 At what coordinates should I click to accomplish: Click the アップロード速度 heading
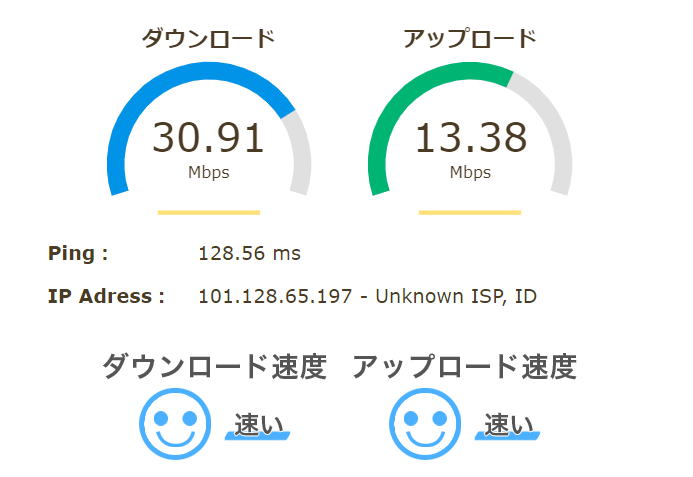pos(465,366)
